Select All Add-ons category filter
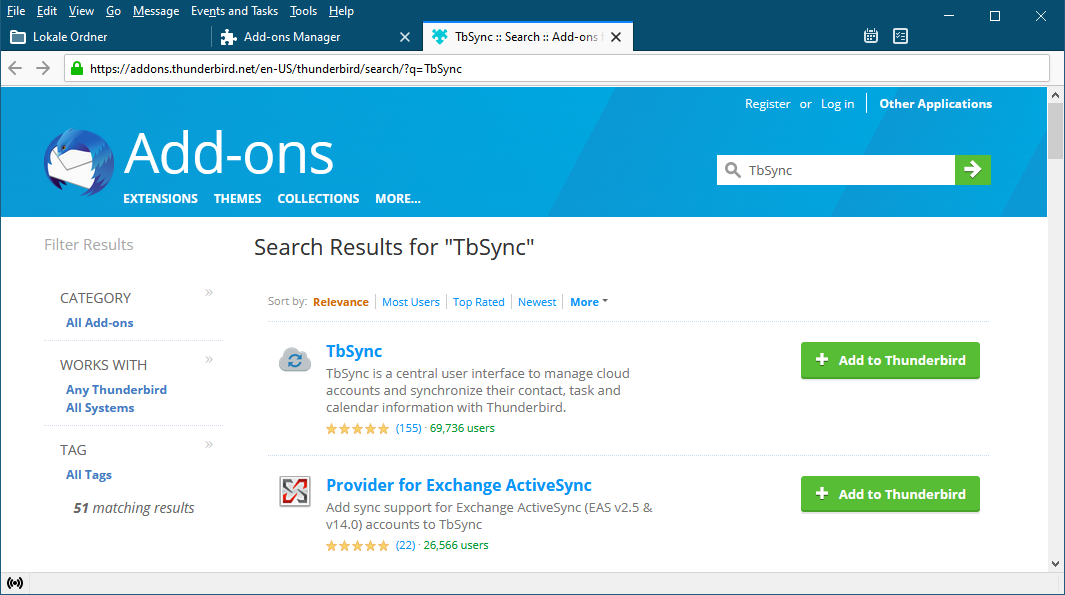The image size is (1065, 595). coord(100,323)
